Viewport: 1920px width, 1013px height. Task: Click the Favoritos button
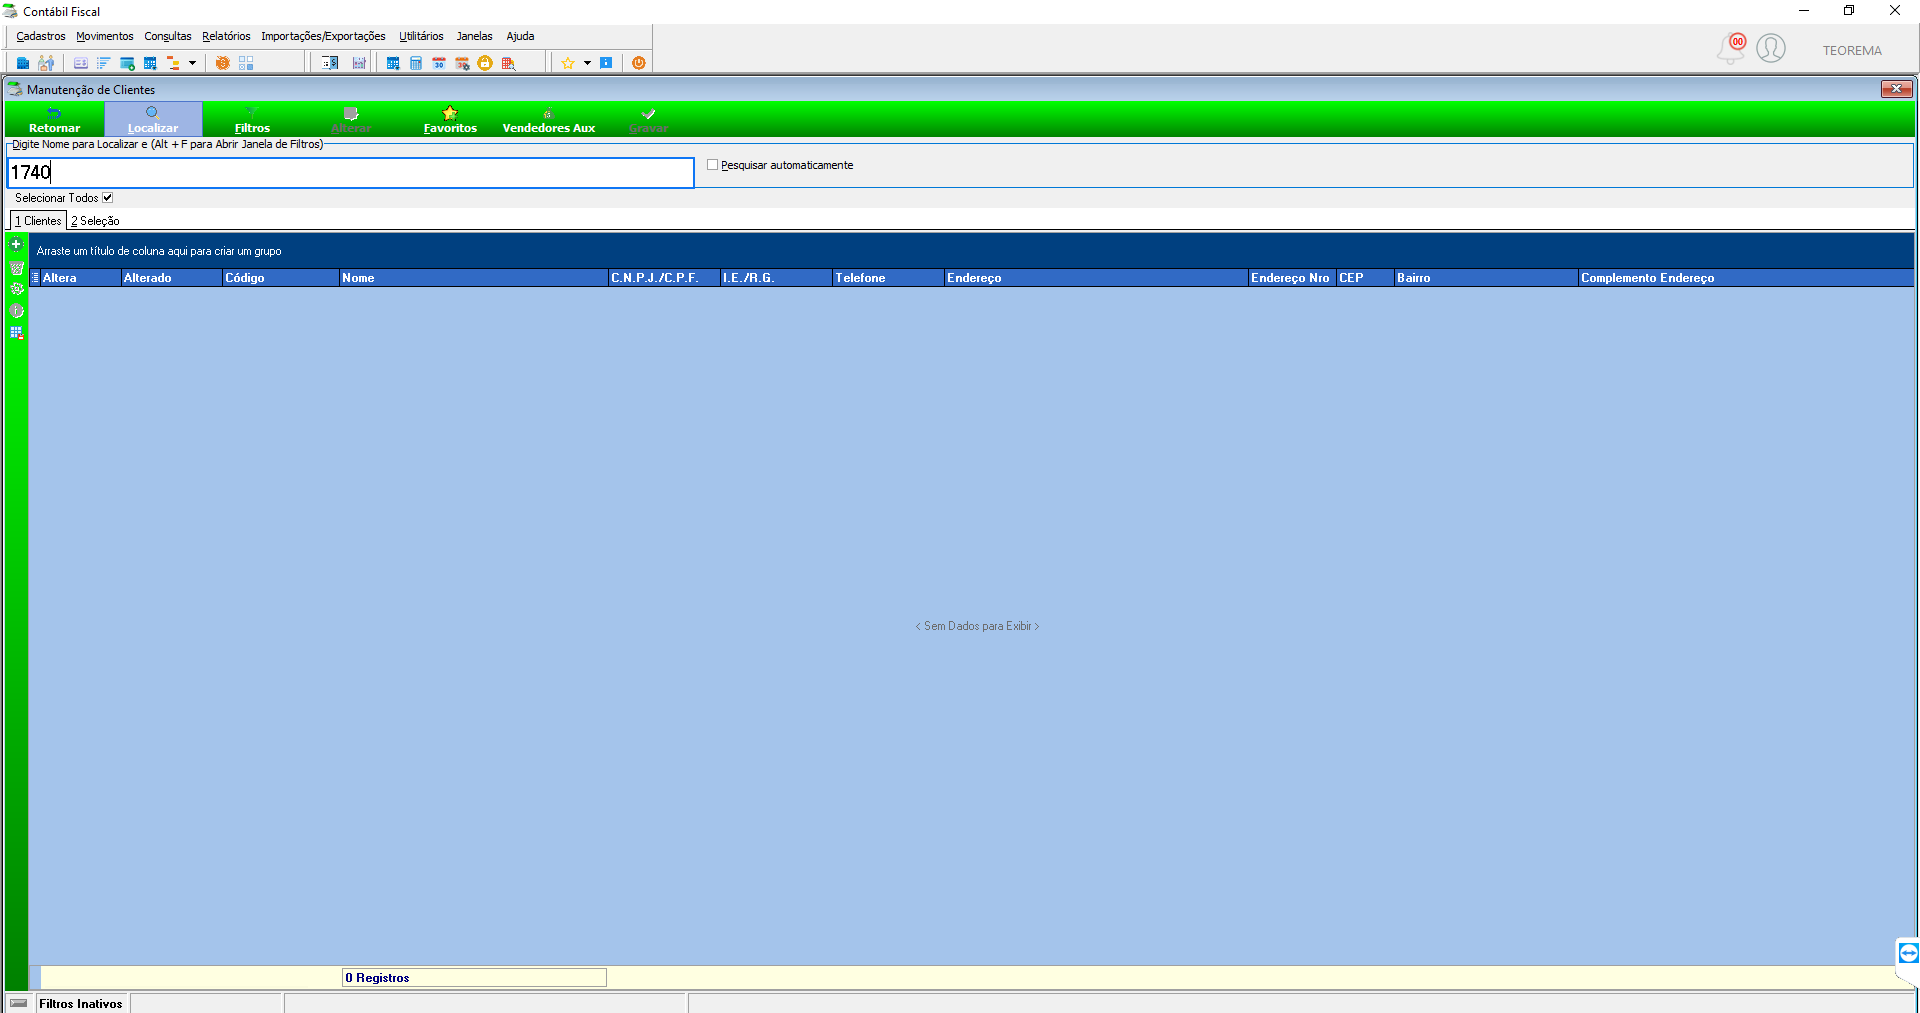pos(450,119)
